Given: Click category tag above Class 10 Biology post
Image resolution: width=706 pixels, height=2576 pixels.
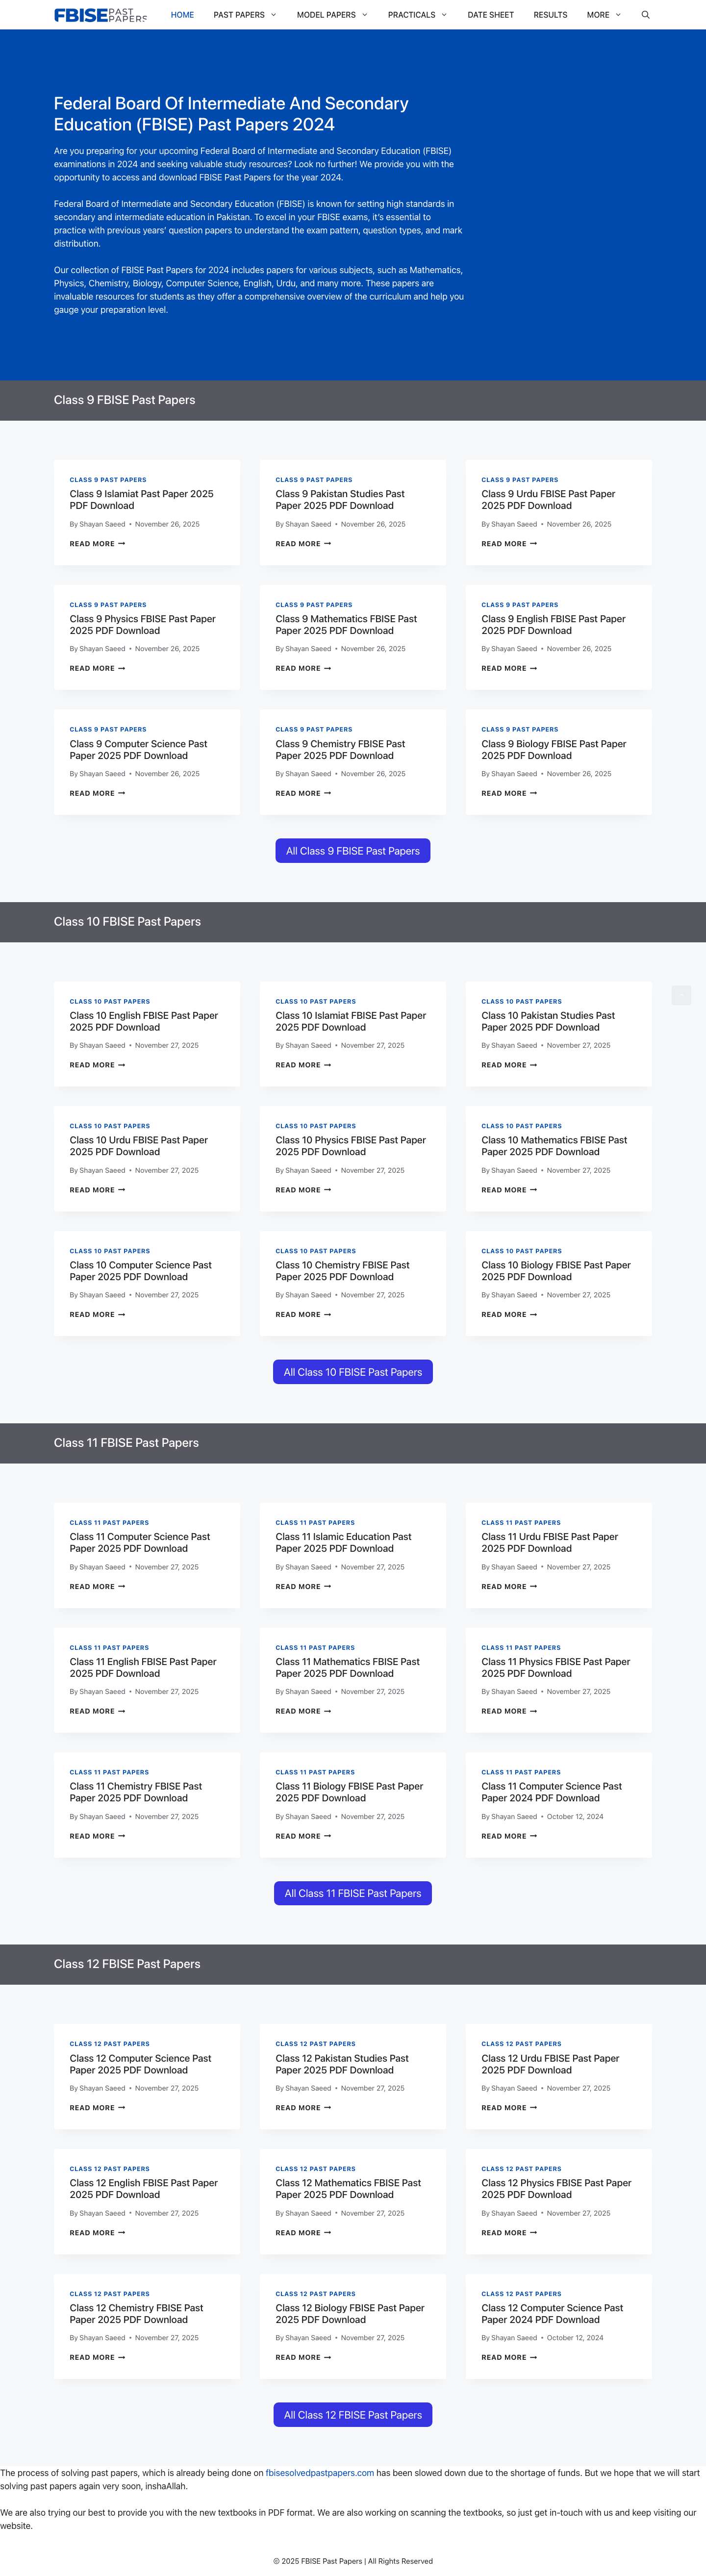Looking at the screenshot, I should pos(521,1251).
